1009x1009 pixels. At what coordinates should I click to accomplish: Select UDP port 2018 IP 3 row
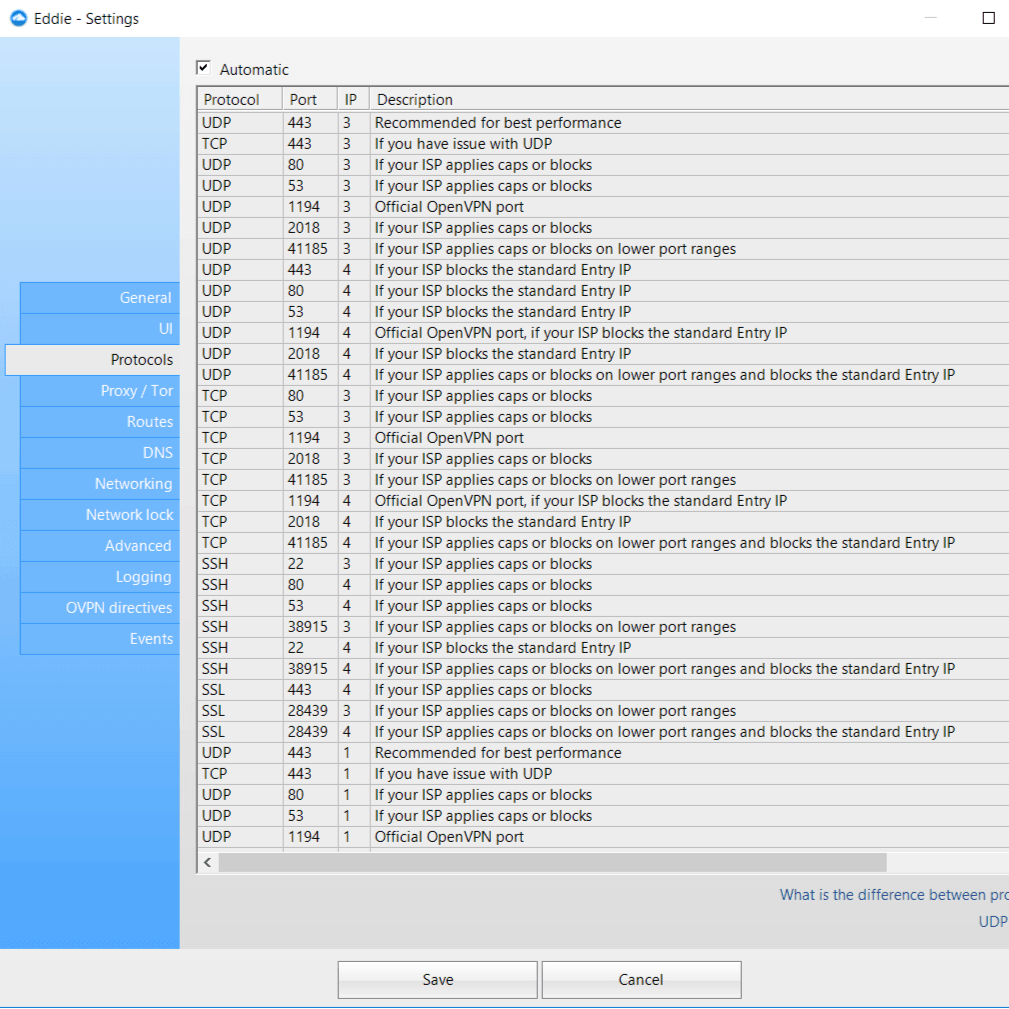tap(603, 228)
